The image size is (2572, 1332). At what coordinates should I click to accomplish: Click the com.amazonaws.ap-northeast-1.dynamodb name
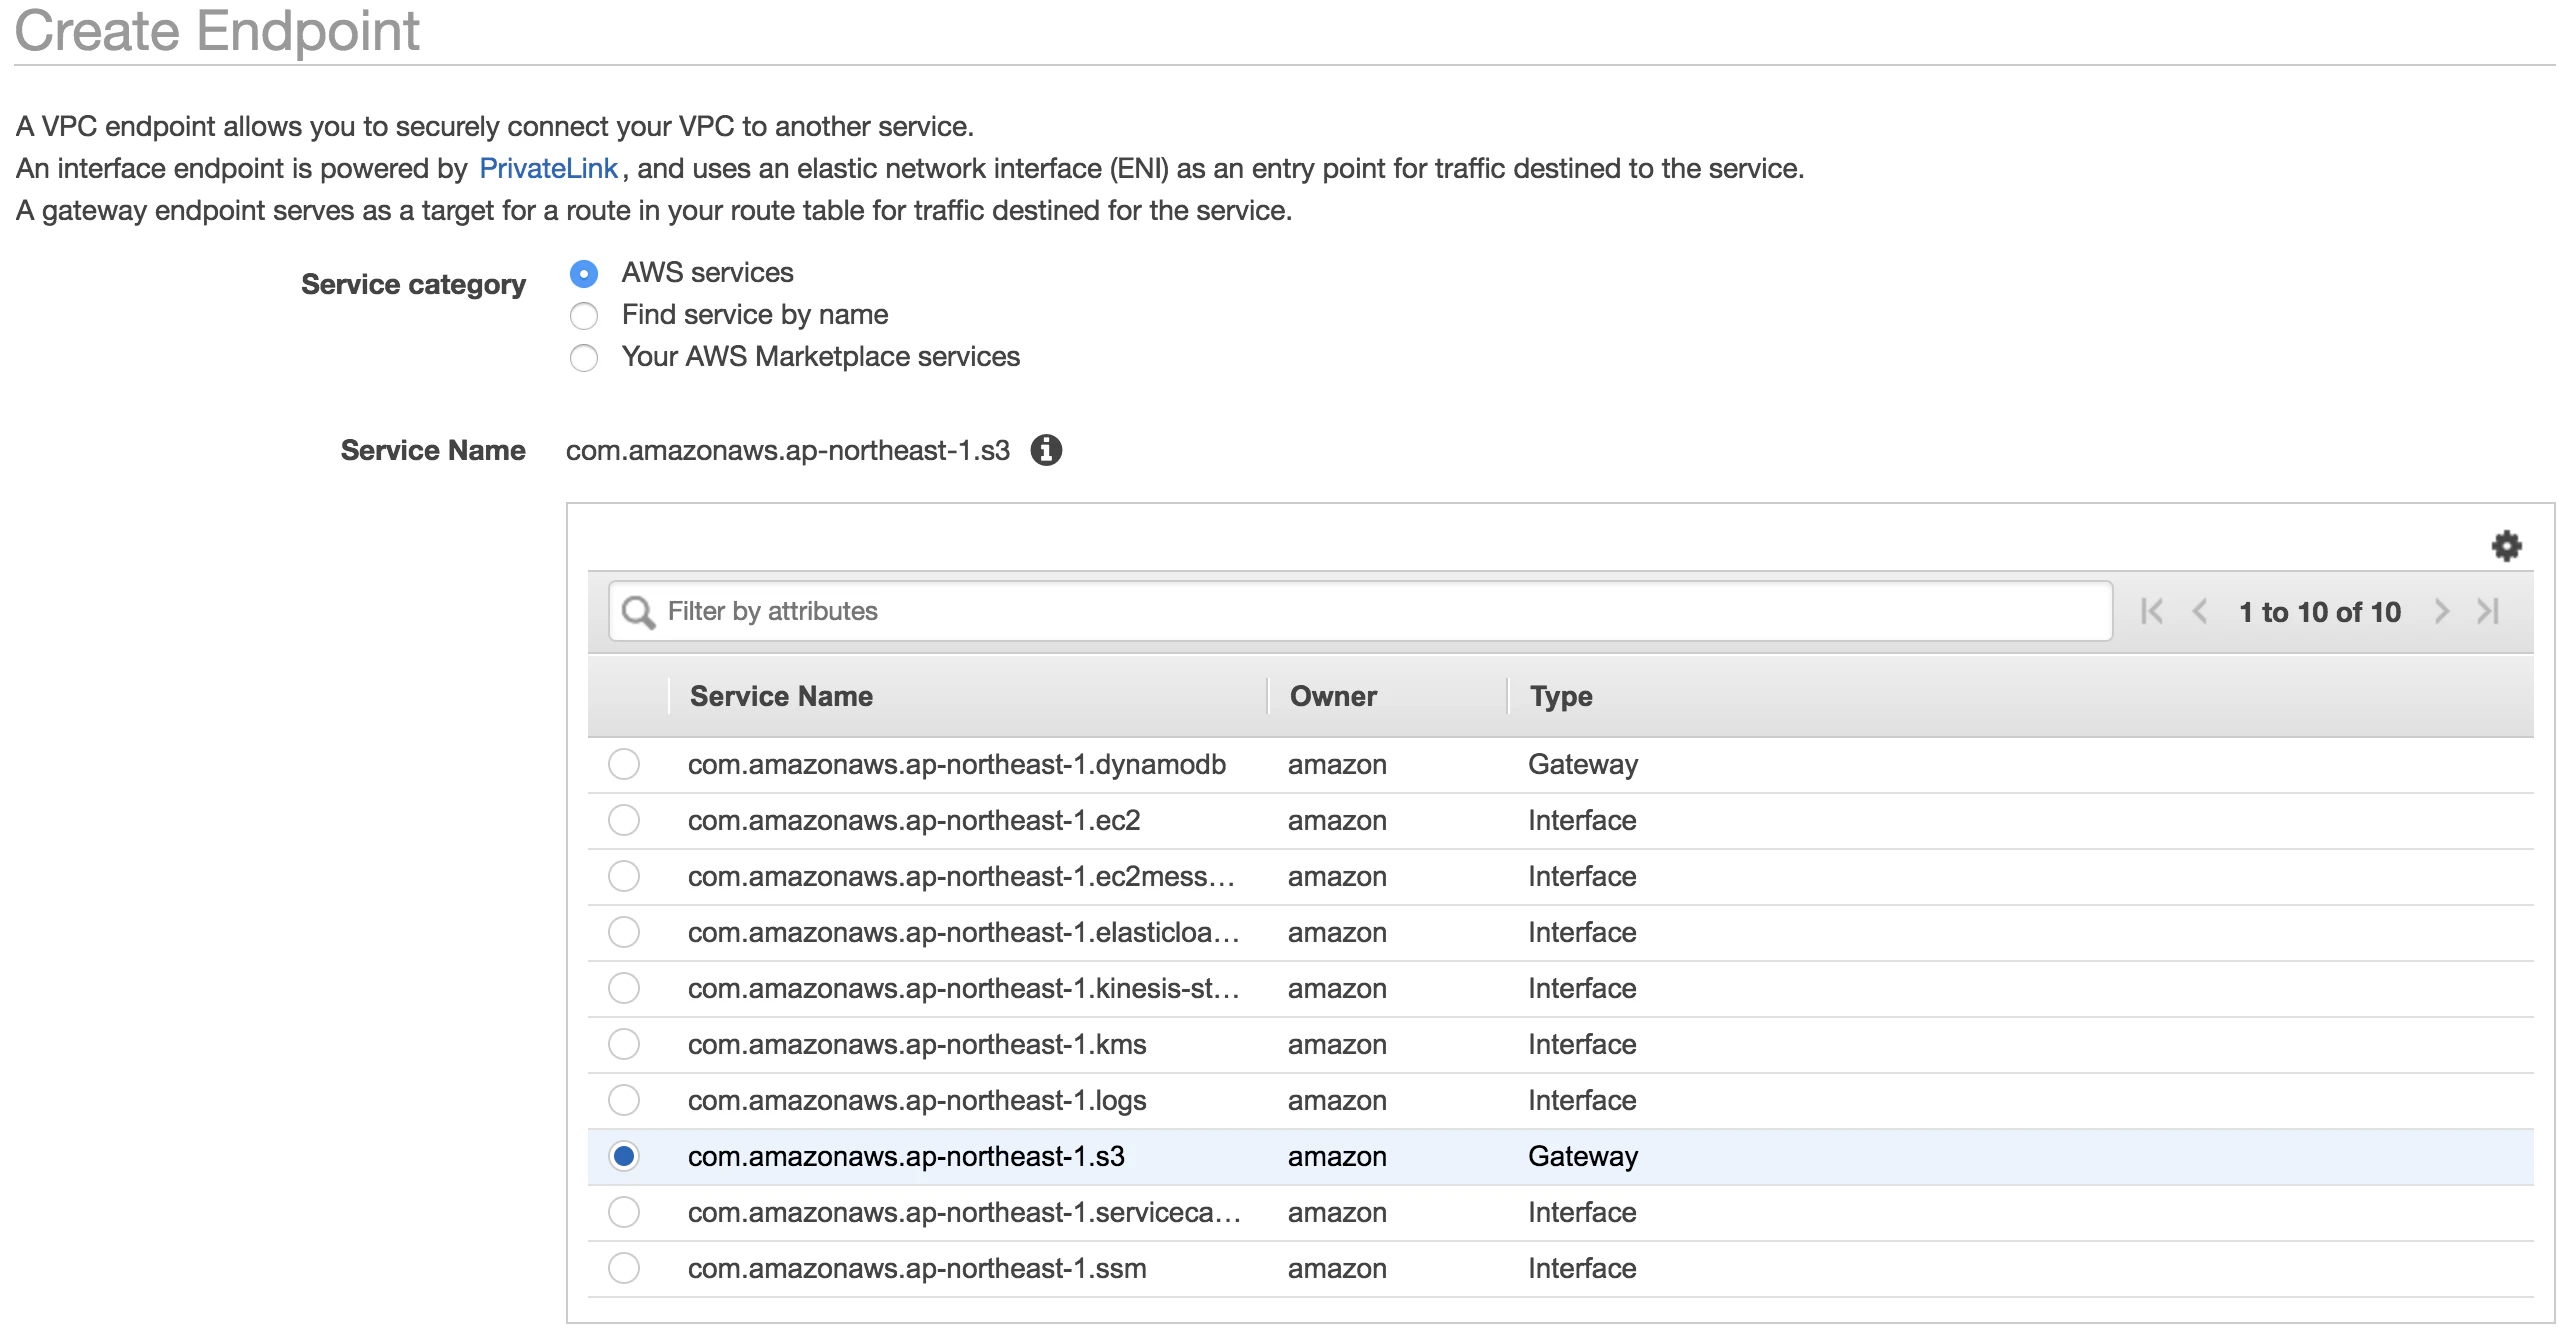click(957, 765)
